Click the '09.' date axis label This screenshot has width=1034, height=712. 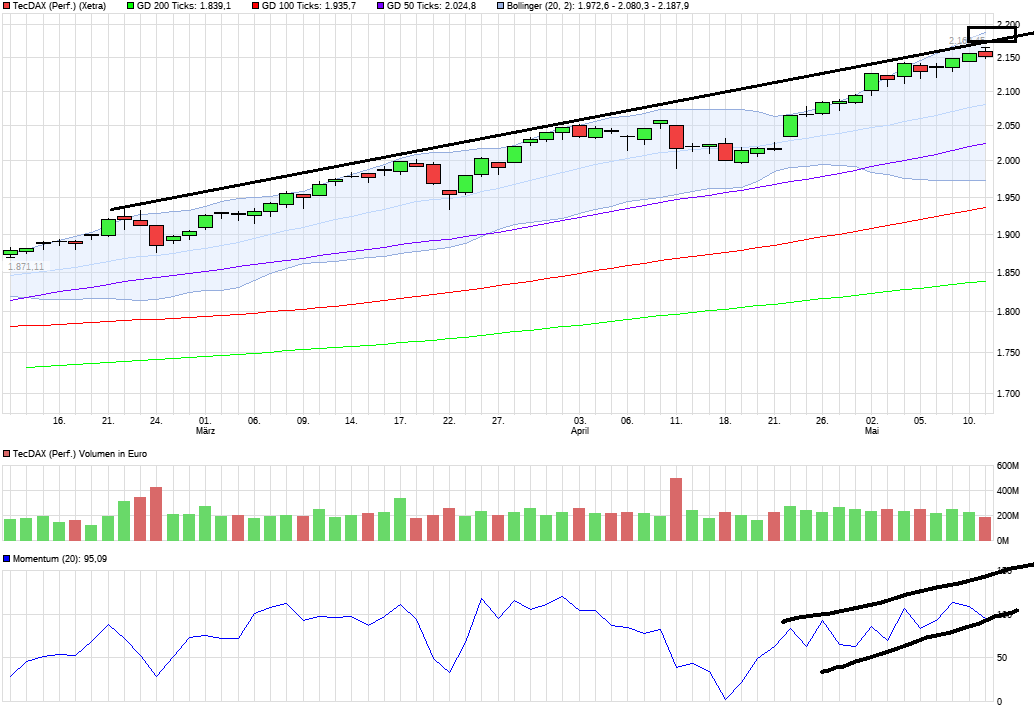click(303, 421)
